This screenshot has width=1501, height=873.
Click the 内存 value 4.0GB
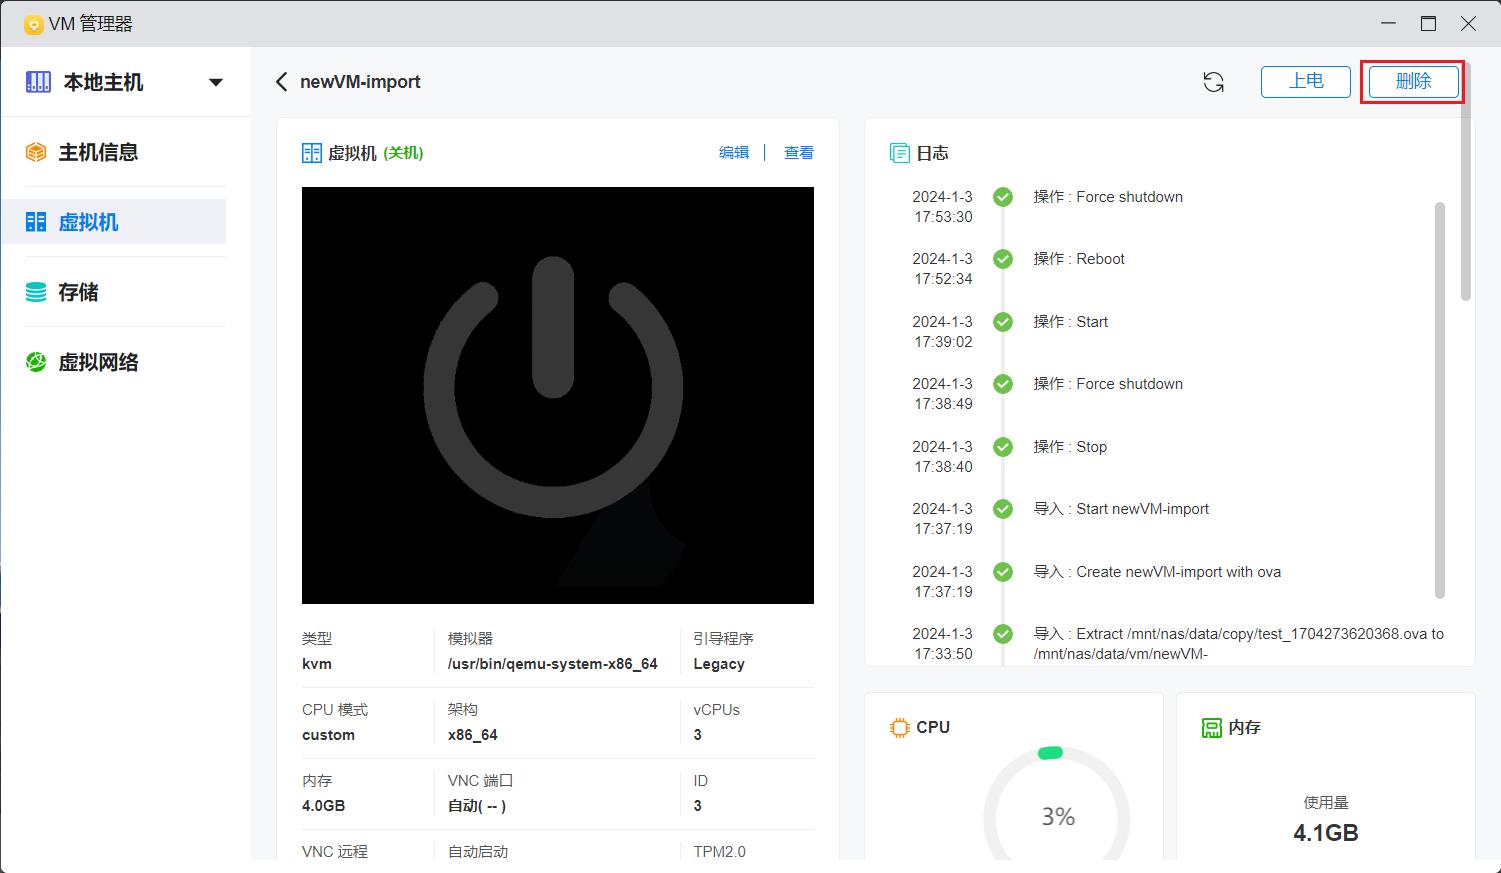pos(324,806)
